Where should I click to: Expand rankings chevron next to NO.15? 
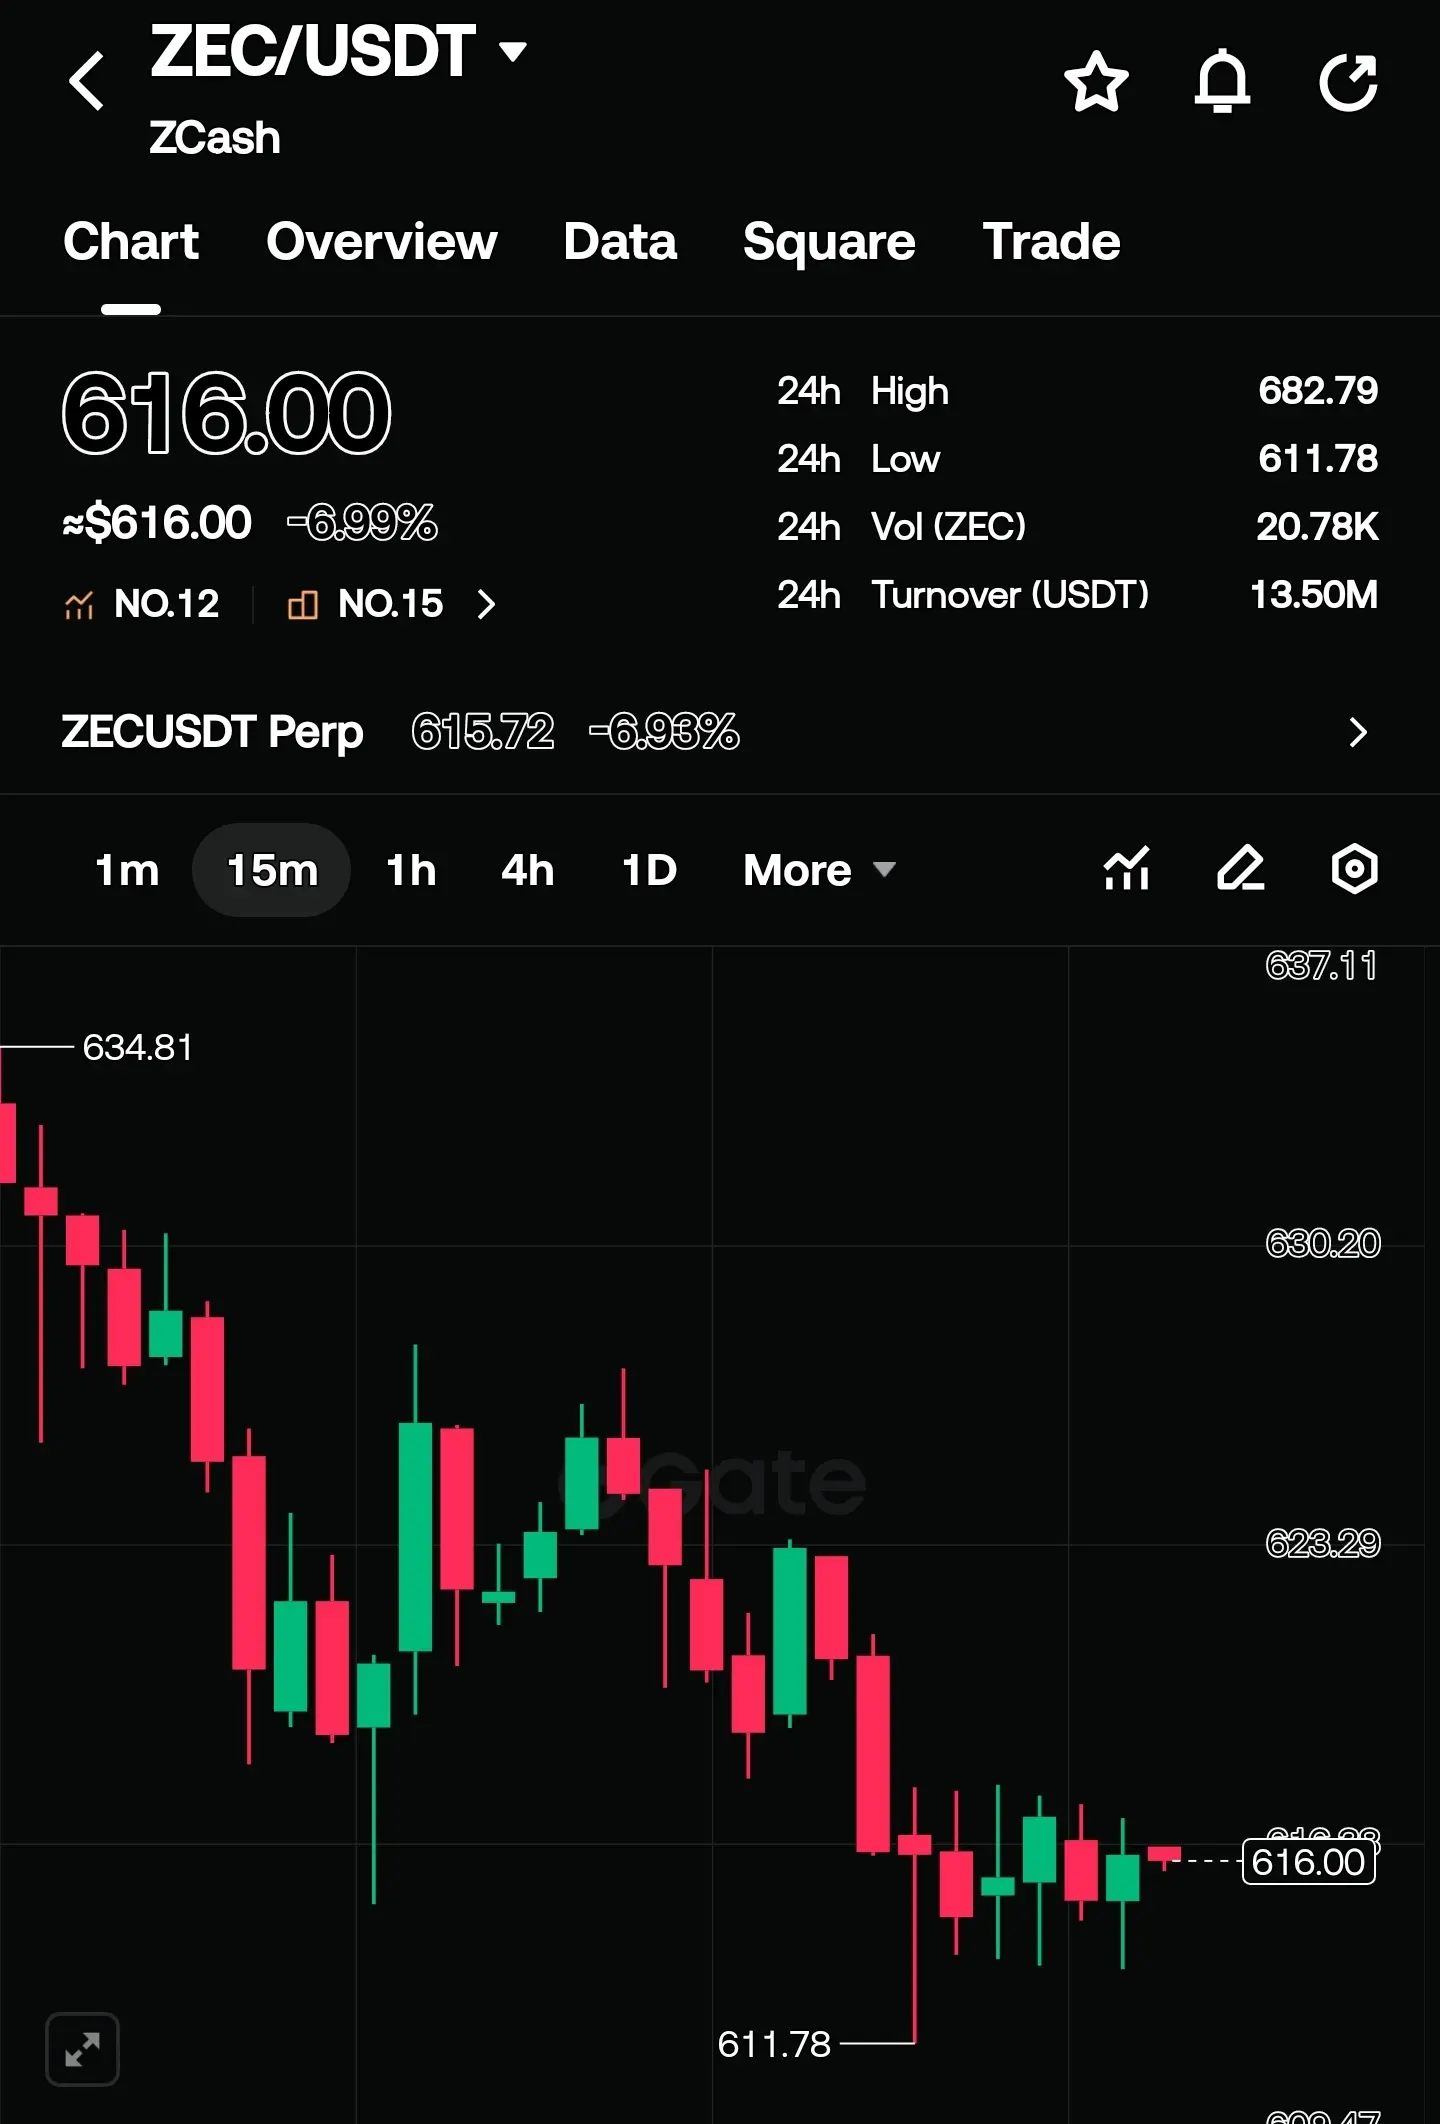486,604
